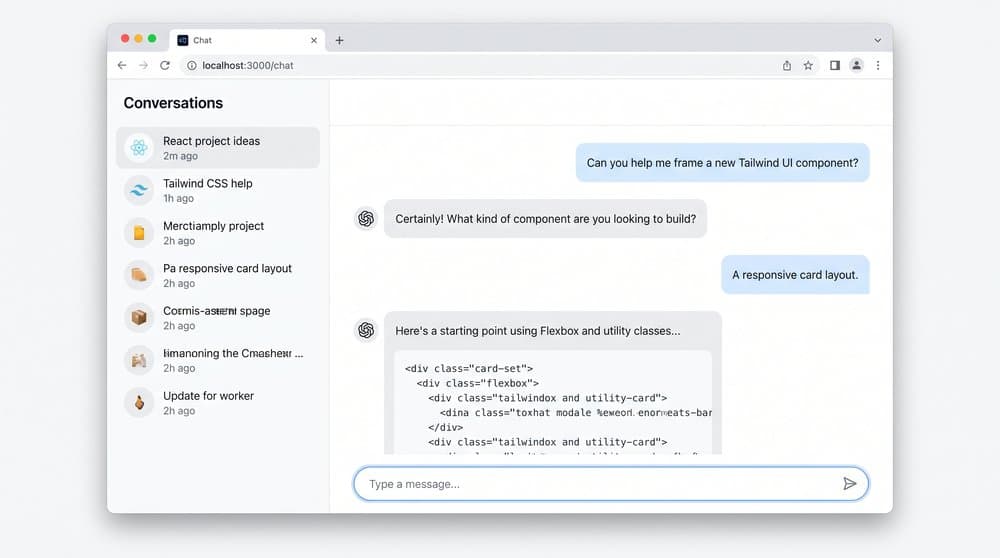The height and width of the screenshot is (558, 1000).
Task: Open the Update for worker conversation
Action: [218, 403]
